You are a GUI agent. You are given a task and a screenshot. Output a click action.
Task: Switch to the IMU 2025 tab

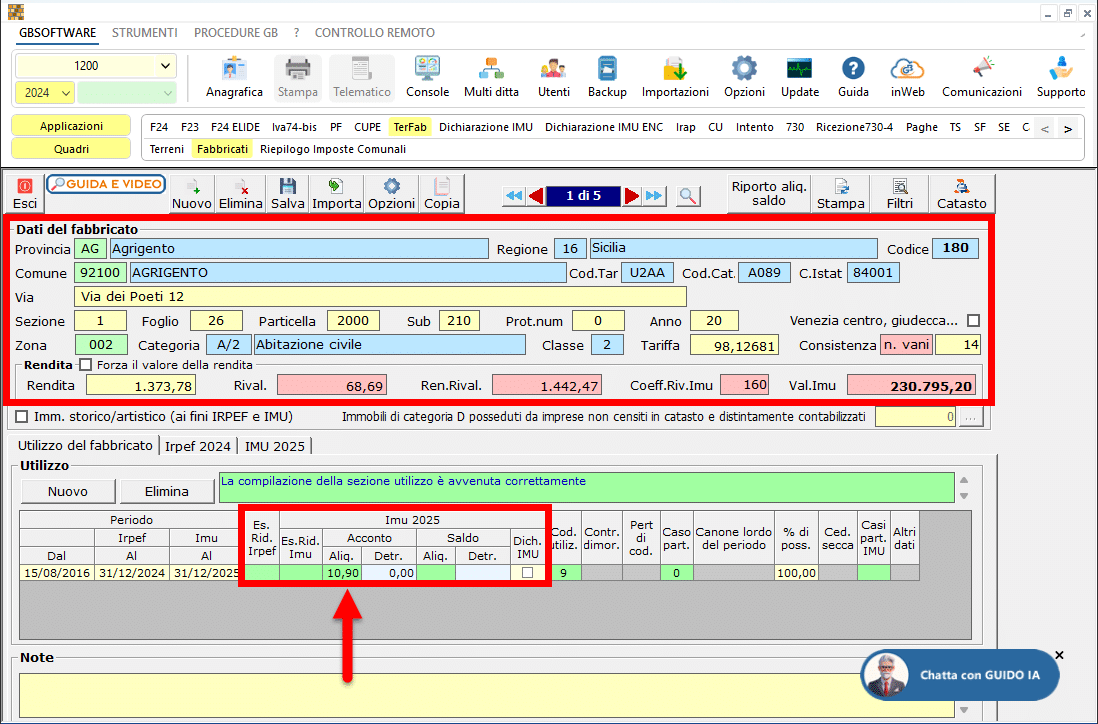(274, 446)
